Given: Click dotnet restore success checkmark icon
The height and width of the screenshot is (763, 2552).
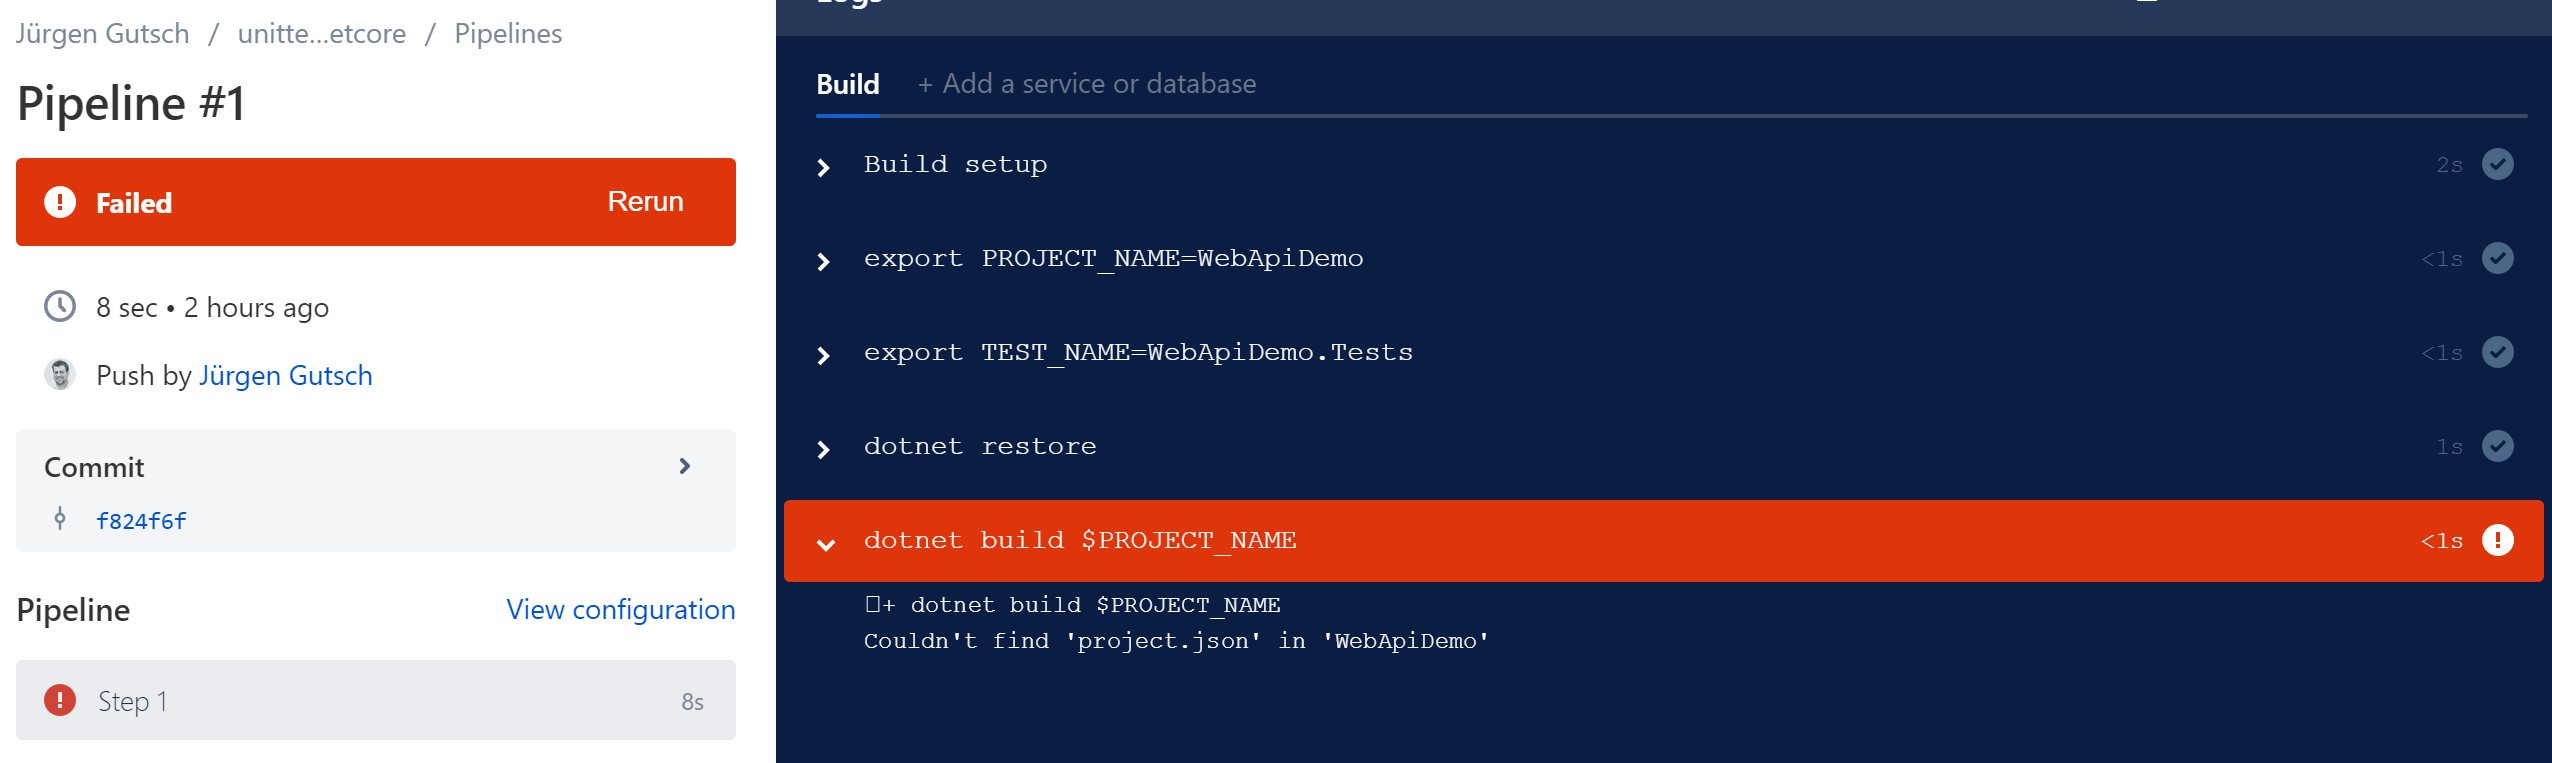Looking at the screenshot, I should [x=2497, y=446].
